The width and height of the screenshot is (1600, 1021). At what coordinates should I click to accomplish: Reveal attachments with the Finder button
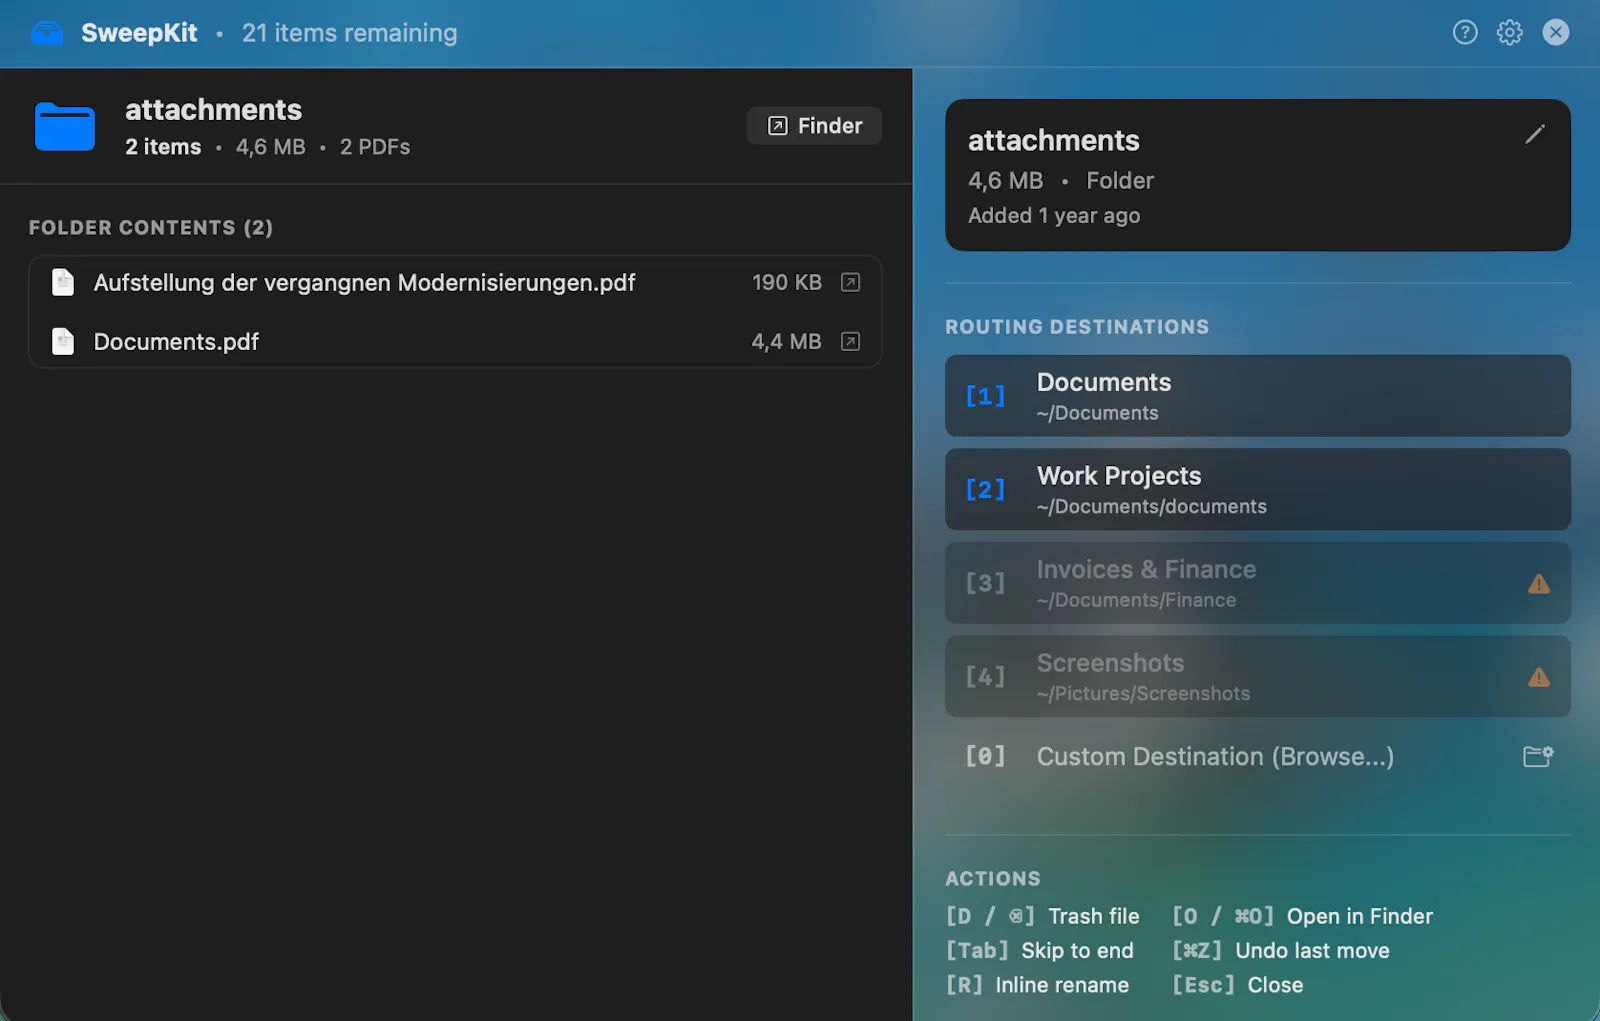click(814, 125)
